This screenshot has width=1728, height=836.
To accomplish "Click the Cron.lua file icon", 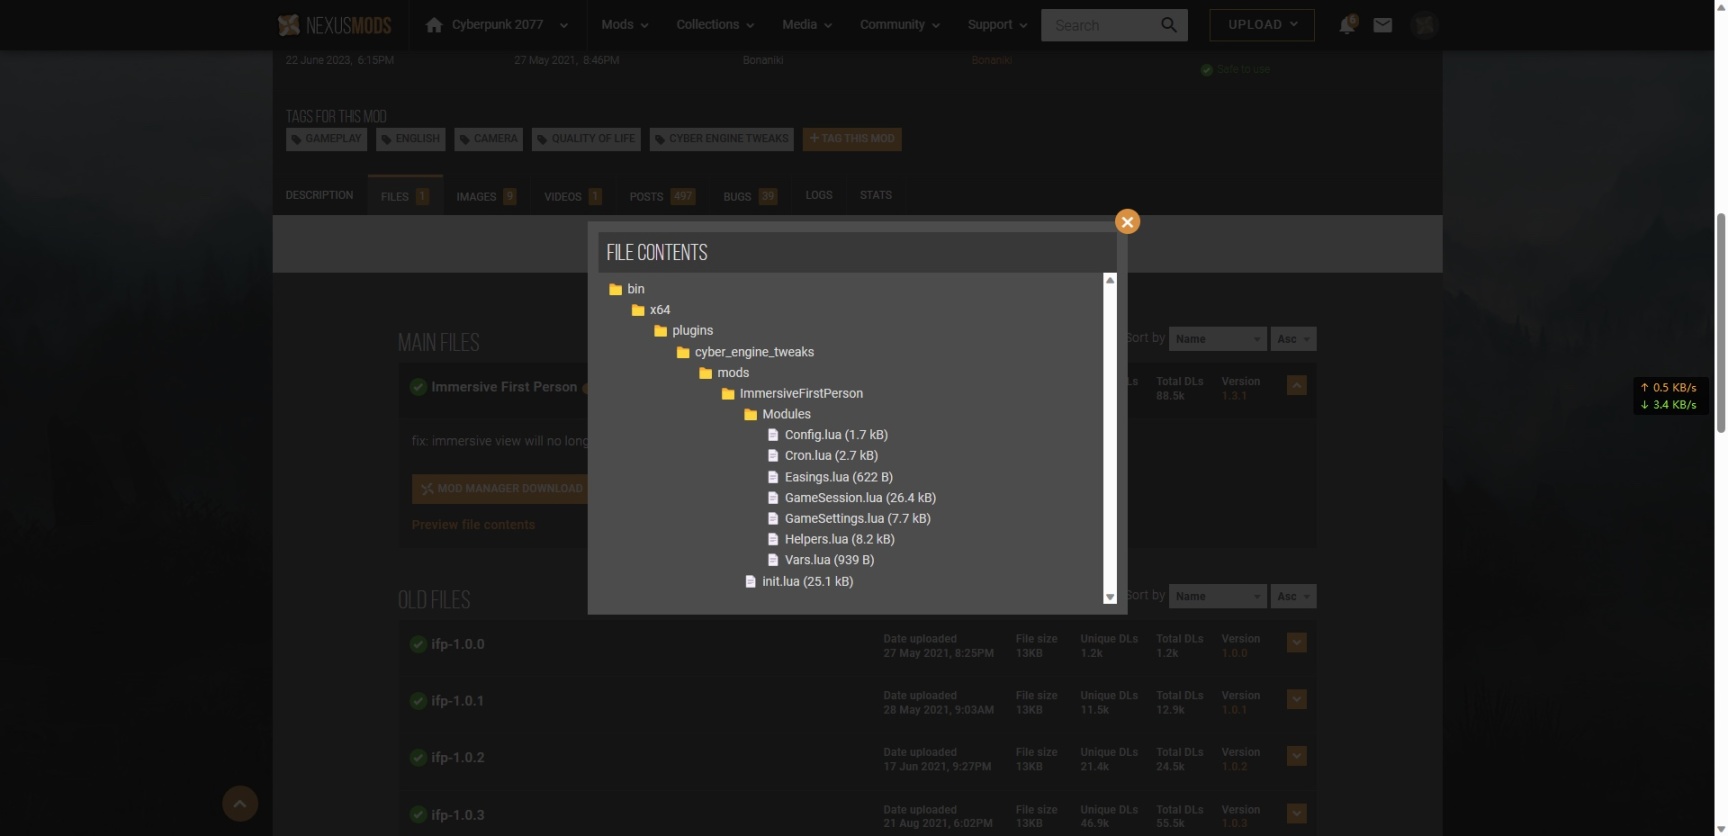I will (x=773, y=456).
